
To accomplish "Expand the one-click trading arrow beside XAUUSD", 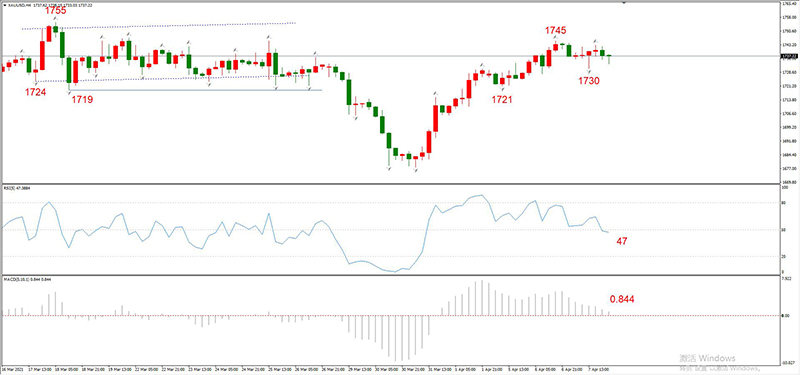I will tap(5, 5).
